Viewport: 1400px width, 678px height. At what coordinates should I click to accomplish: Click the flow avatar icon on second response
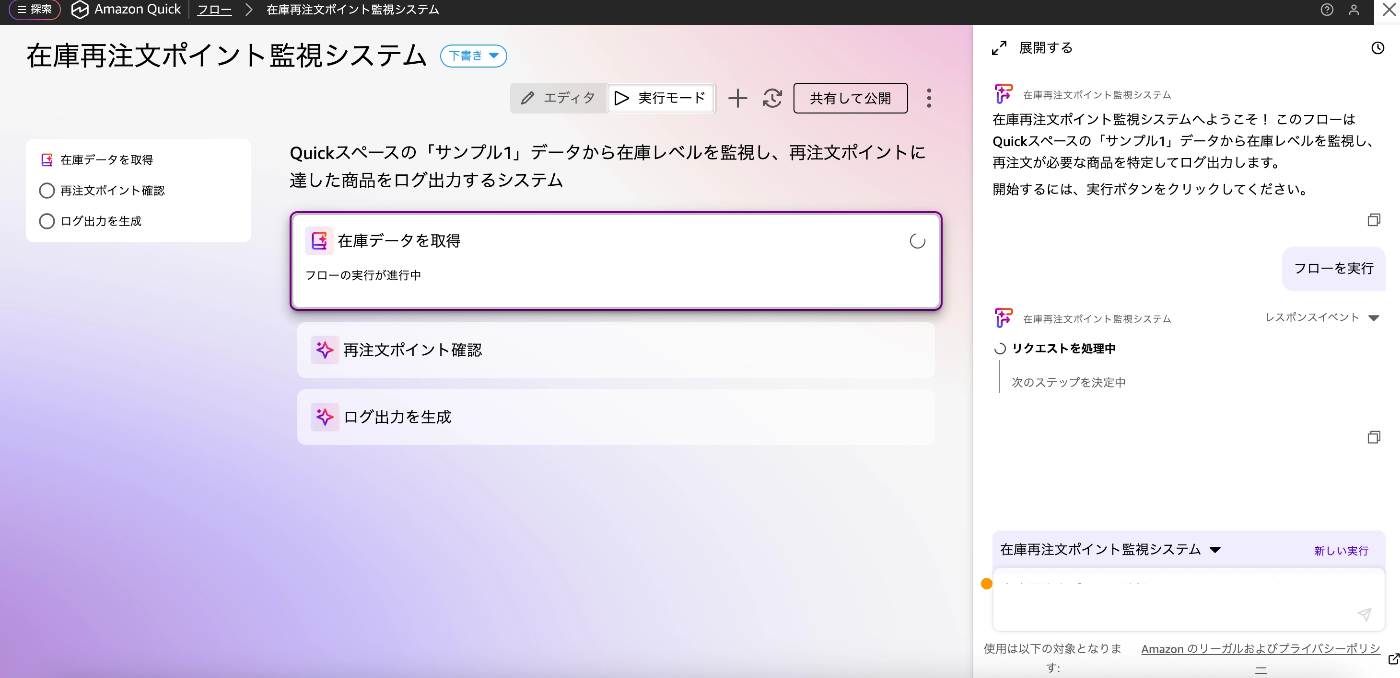1004,318
